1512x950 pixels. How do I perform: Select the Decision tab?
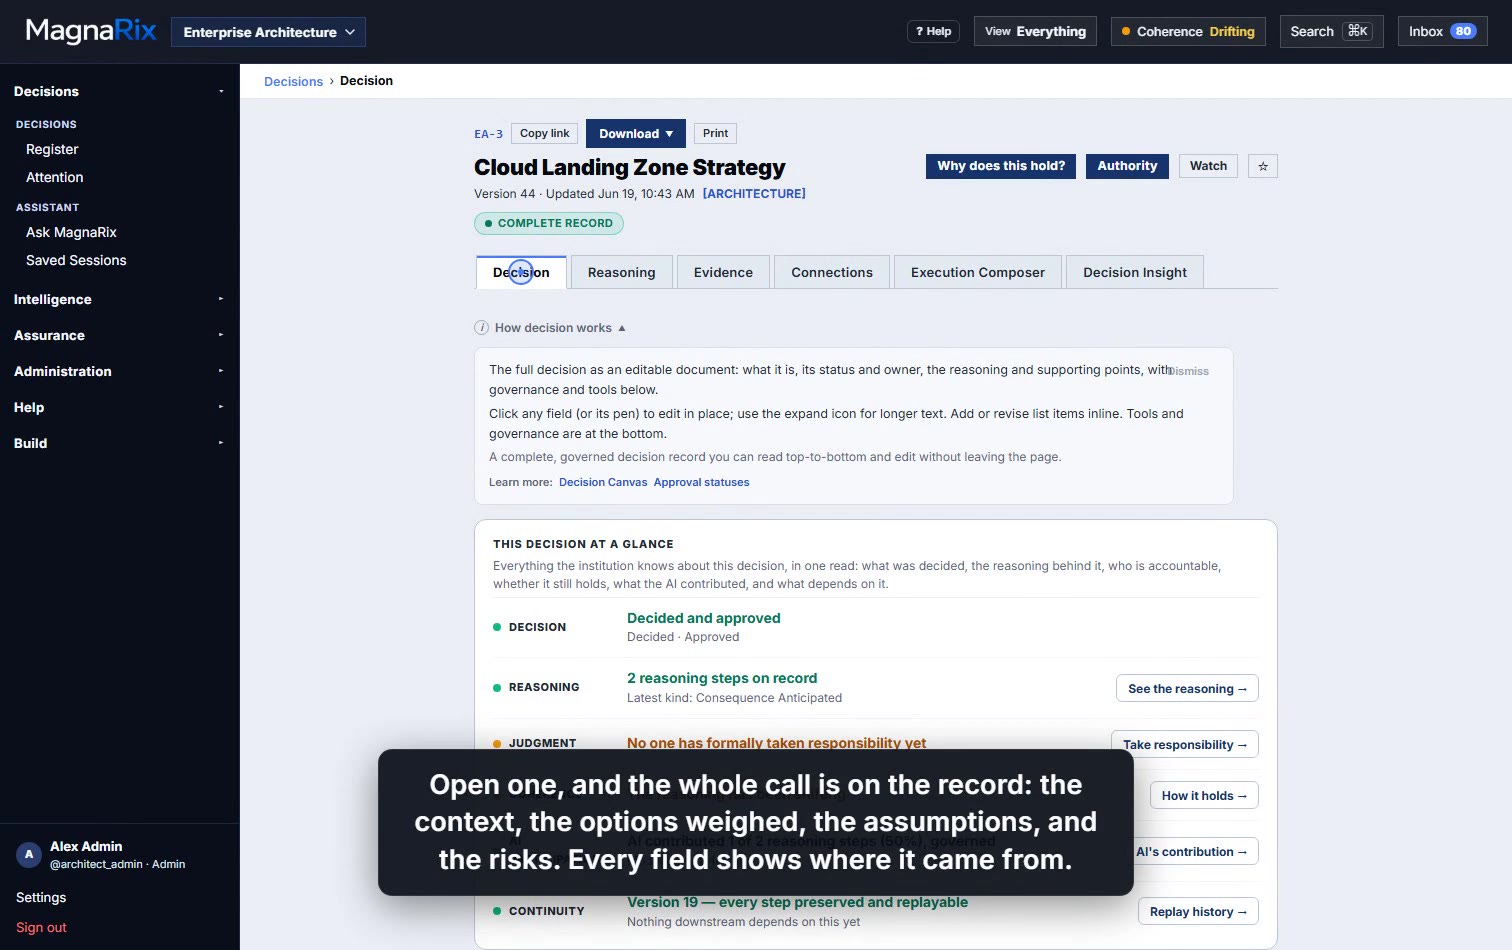point(521,272)
